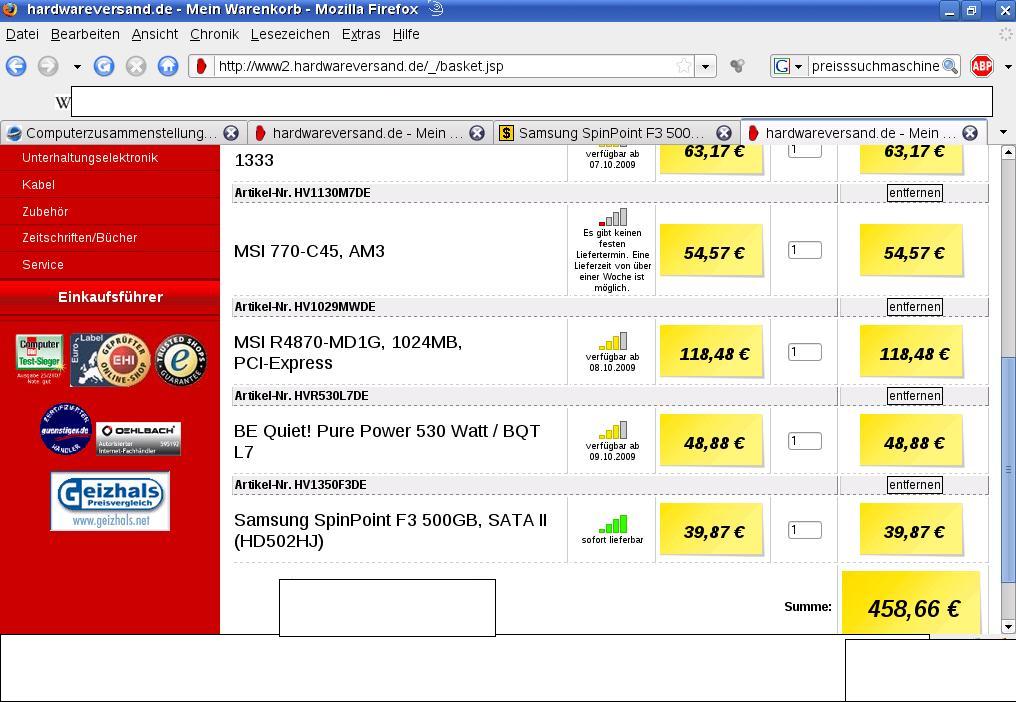The image size is (1016, 702).
Task: Open the guenstiger.de certified dealer badge
Action: point(65,429)
